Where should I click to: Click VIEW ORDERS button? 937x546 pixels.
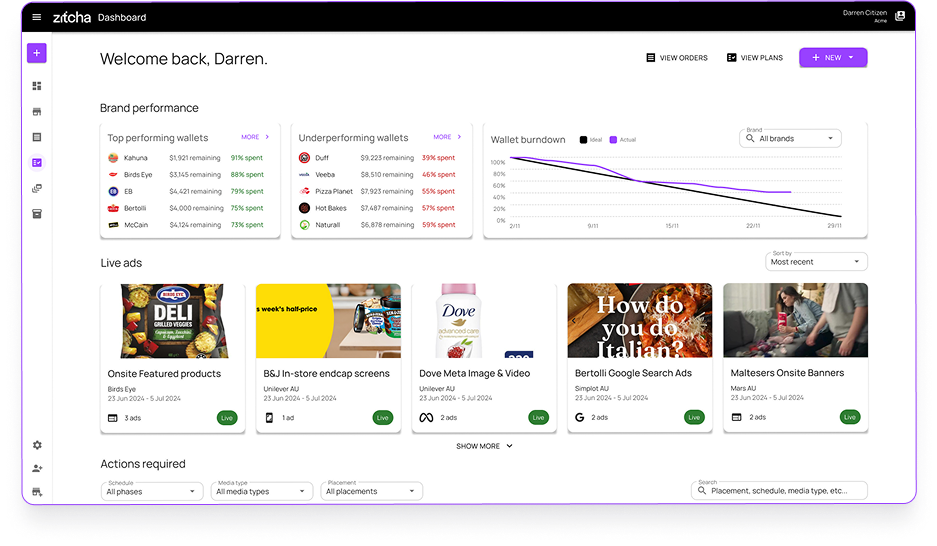[676, 58]
